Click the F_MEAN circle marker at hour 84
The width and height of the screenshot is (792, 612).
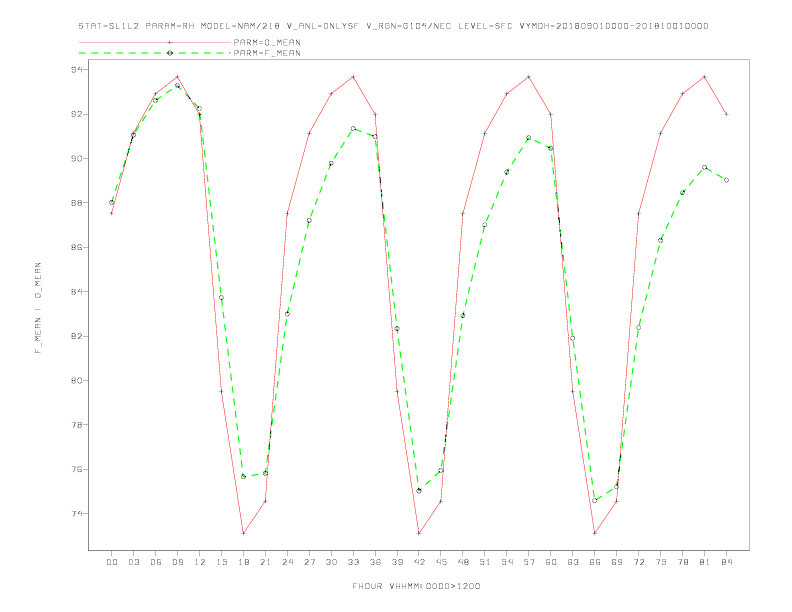click(726, 180)
